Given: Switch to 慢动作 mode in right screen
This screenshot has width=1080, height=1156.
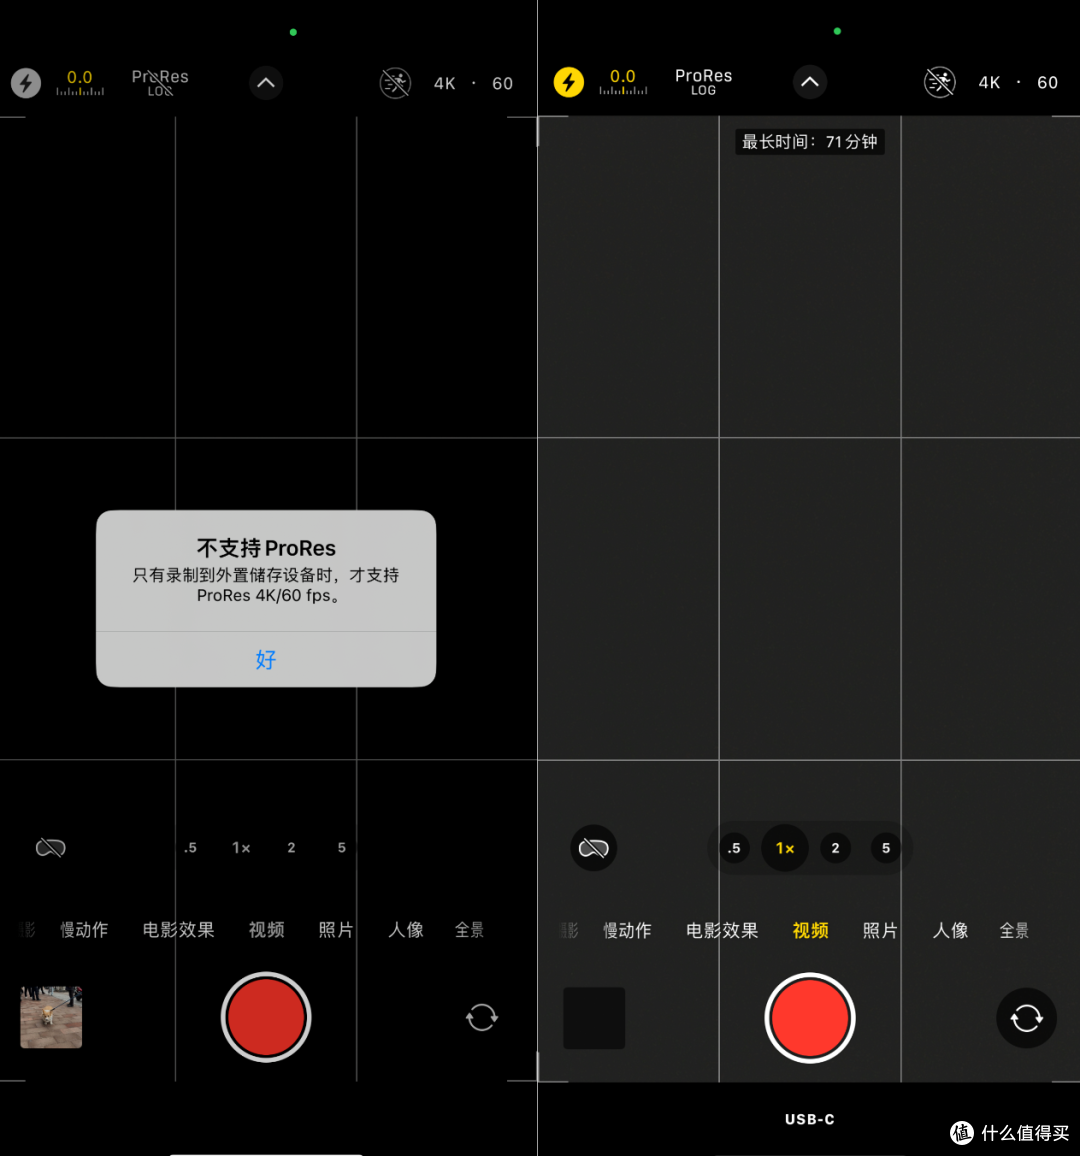Looking at the screenshot, I should [x=627, y=931].
